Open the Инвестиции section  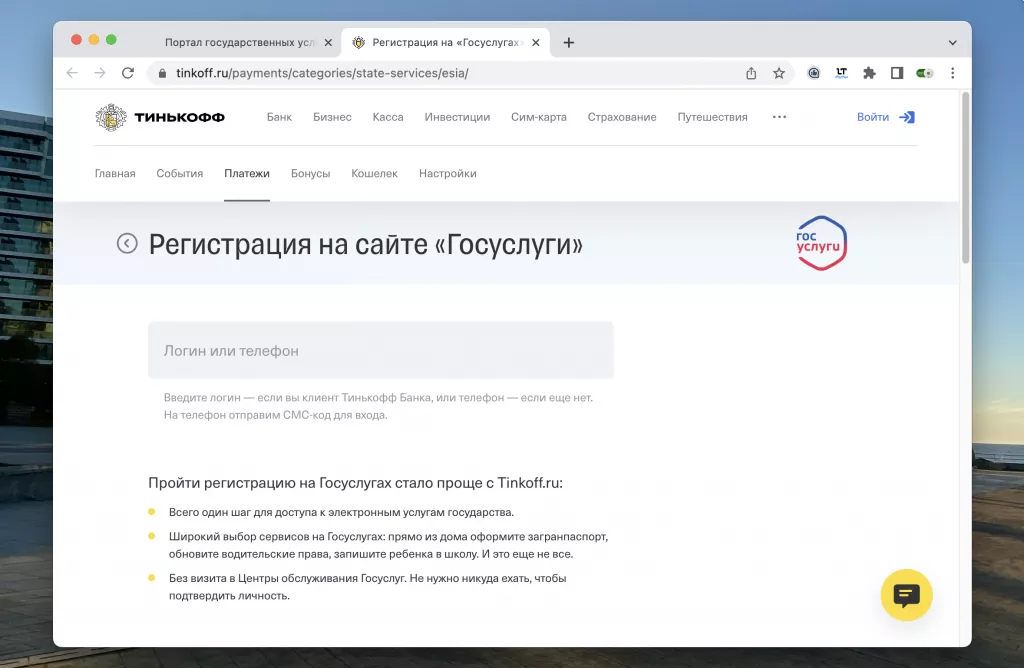point(457,117)
